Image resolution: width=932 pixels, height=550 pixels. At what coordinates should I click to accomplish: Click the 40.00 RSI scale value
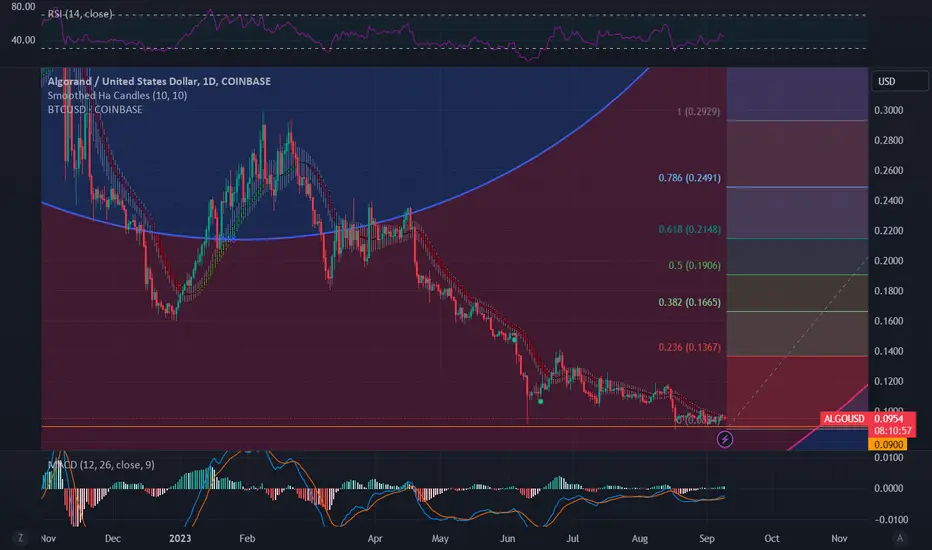pos(23,40)
